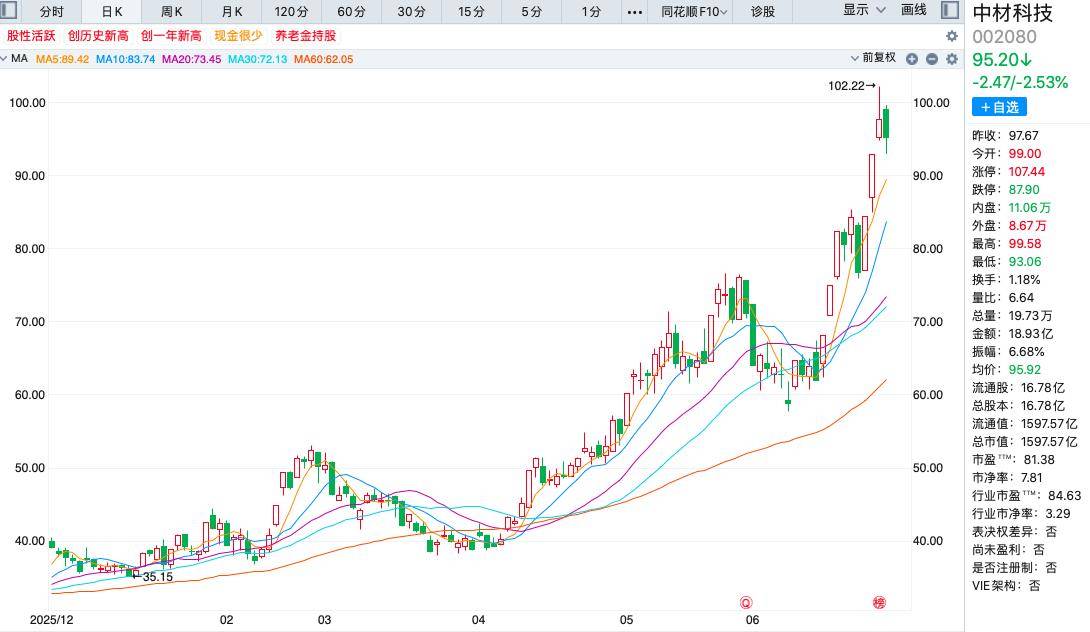Click the 现金很少 tag
Viewport: 1090px width, 632px height.
[238, 35]
